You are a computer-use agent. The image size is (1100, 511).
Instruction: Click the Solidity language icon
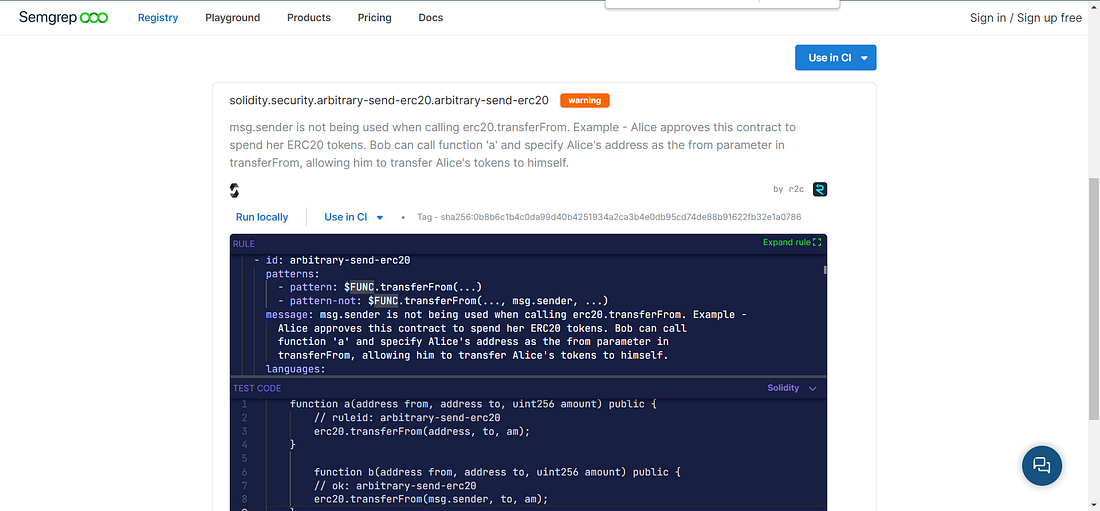click(234, 190)
